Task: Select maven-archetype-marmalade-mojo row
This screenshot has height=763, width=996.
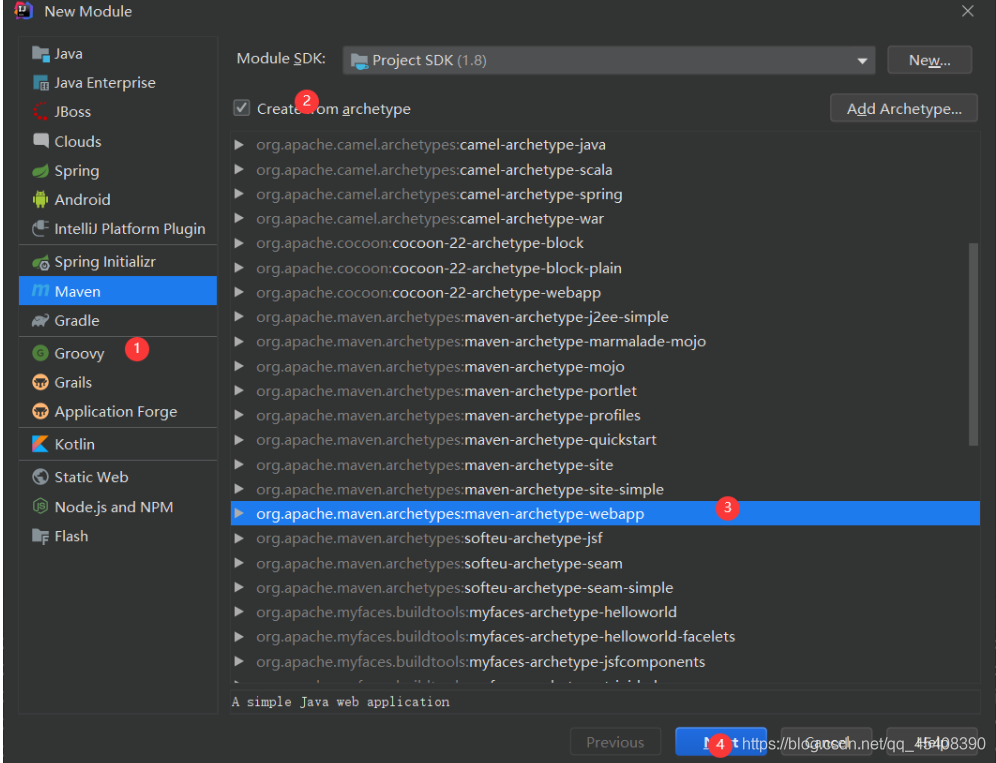Action: [605, 342]
